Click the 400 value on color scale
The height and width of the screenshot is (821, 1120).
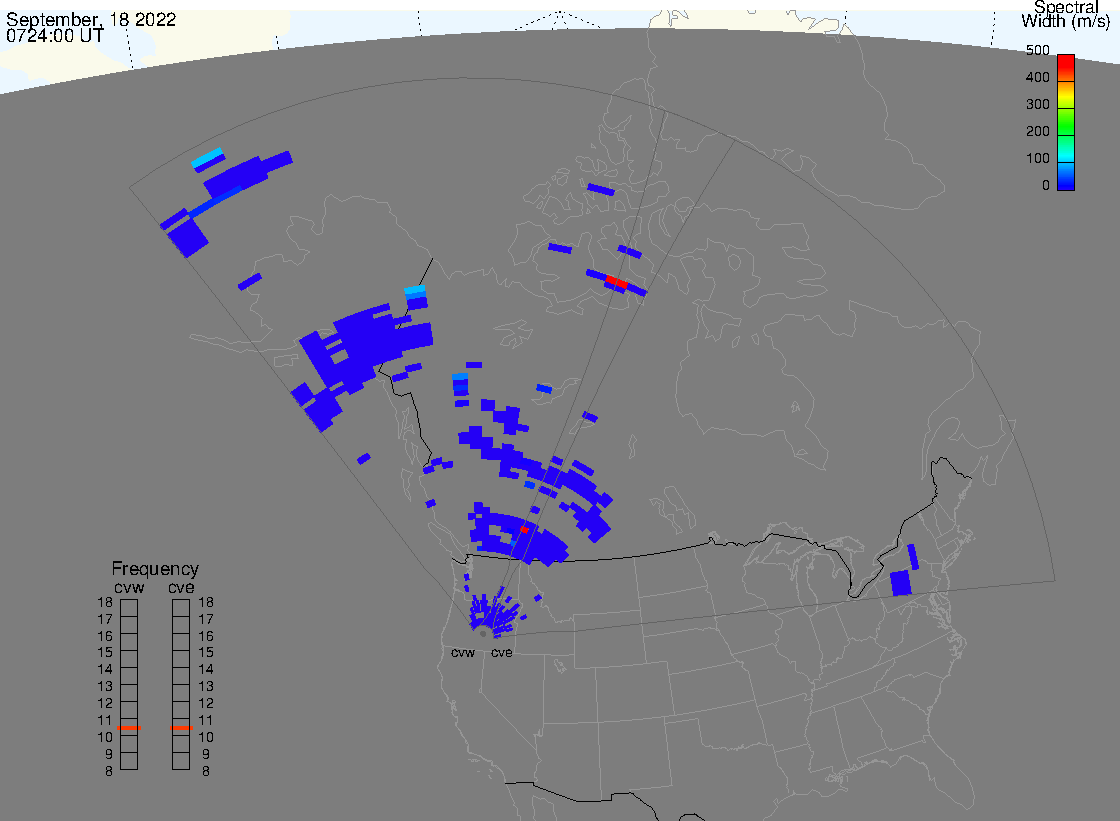[1038, 77]
